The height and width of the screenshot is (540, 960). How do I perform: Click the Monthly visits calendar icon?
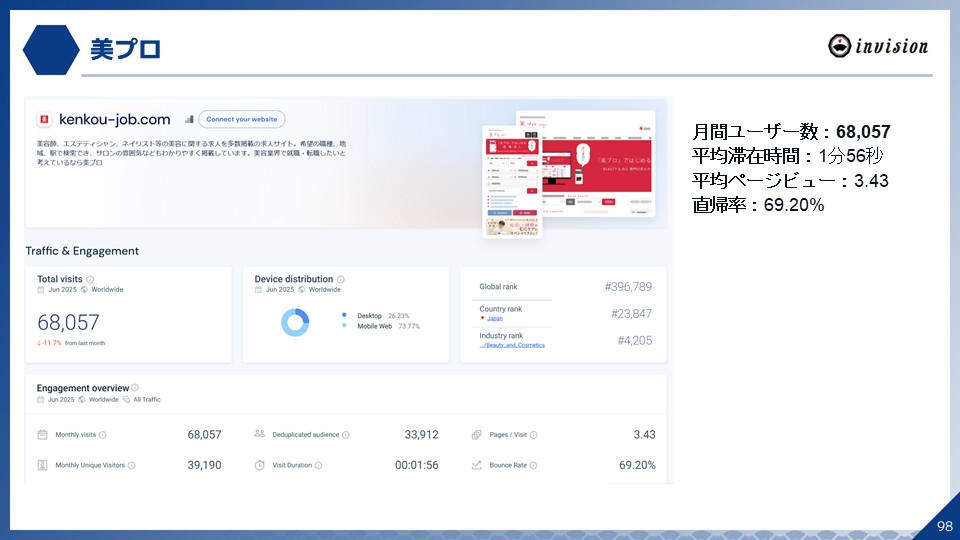click(x=42, y=435)
